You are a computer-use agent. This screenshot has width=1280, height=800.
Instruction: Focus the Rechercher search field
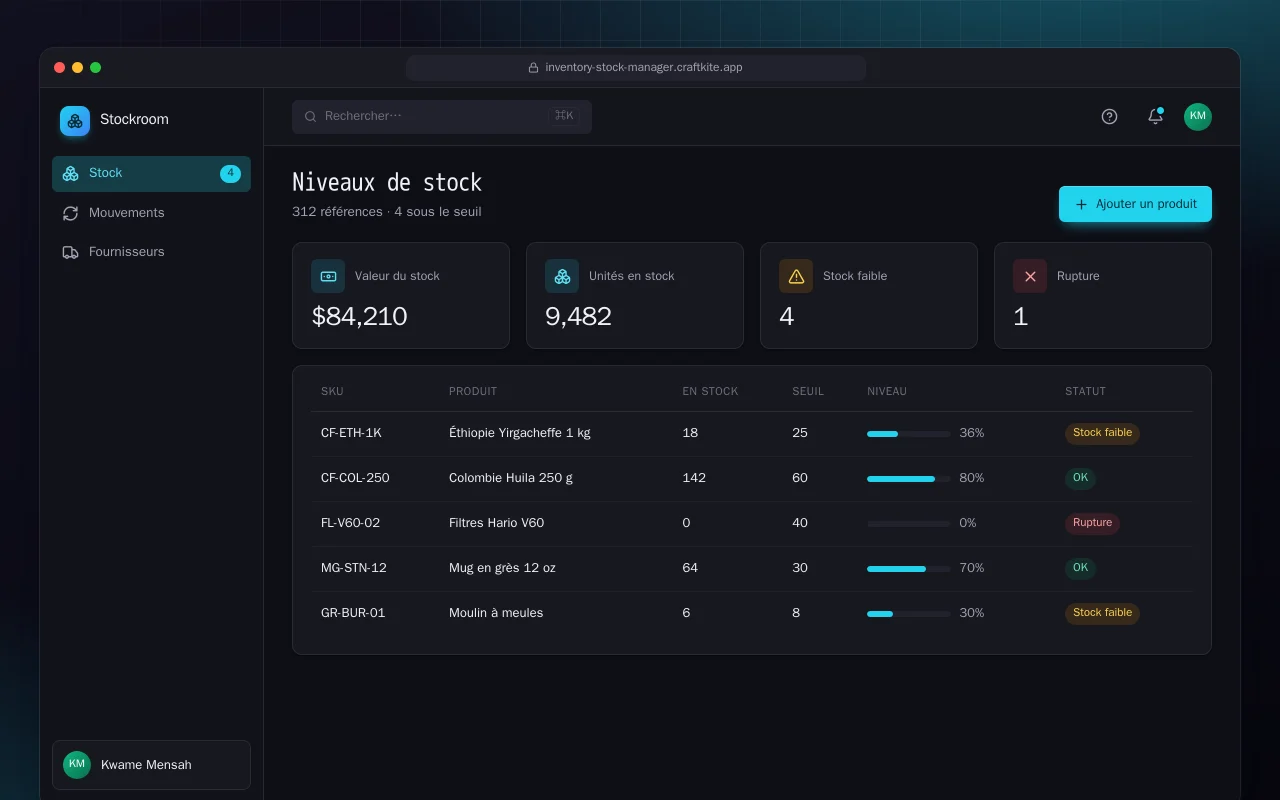coord(442,116)
